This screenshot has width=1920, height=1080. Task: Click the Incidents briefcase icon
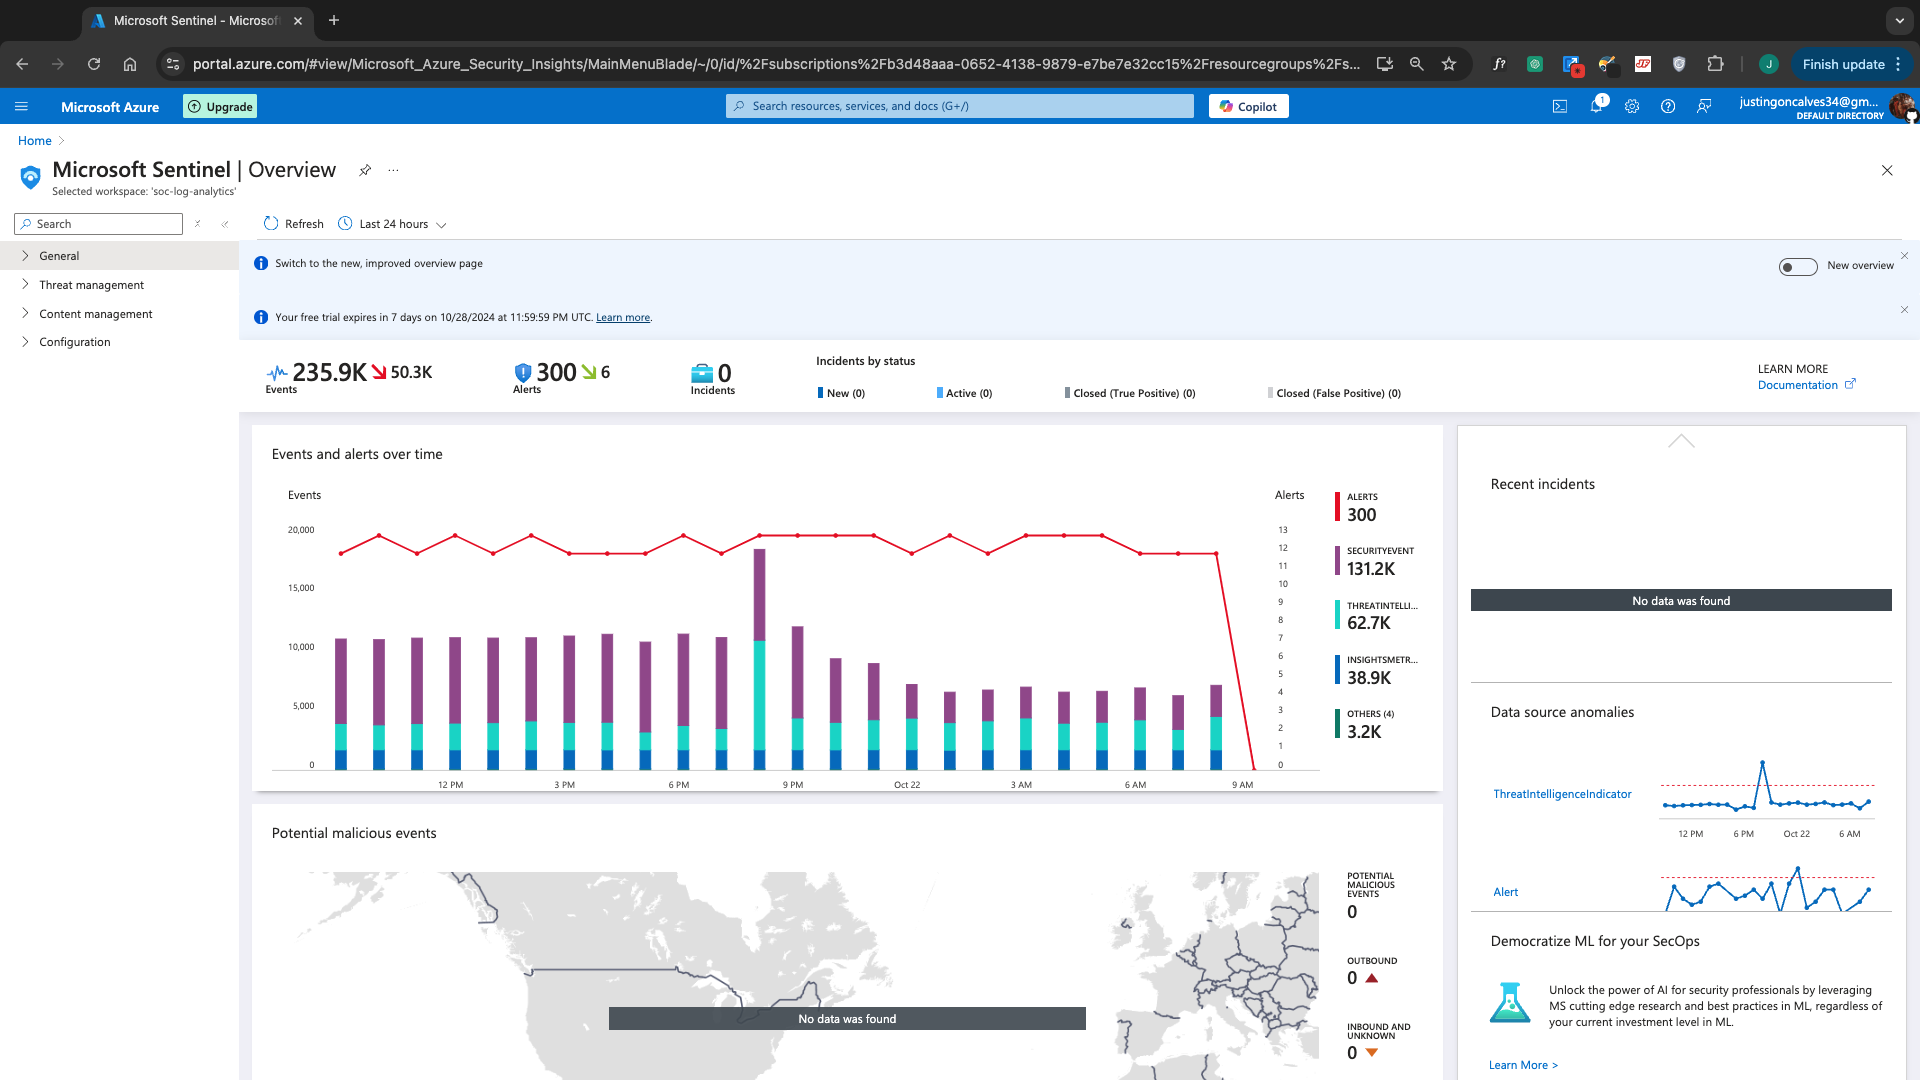[x=702, y=373]
